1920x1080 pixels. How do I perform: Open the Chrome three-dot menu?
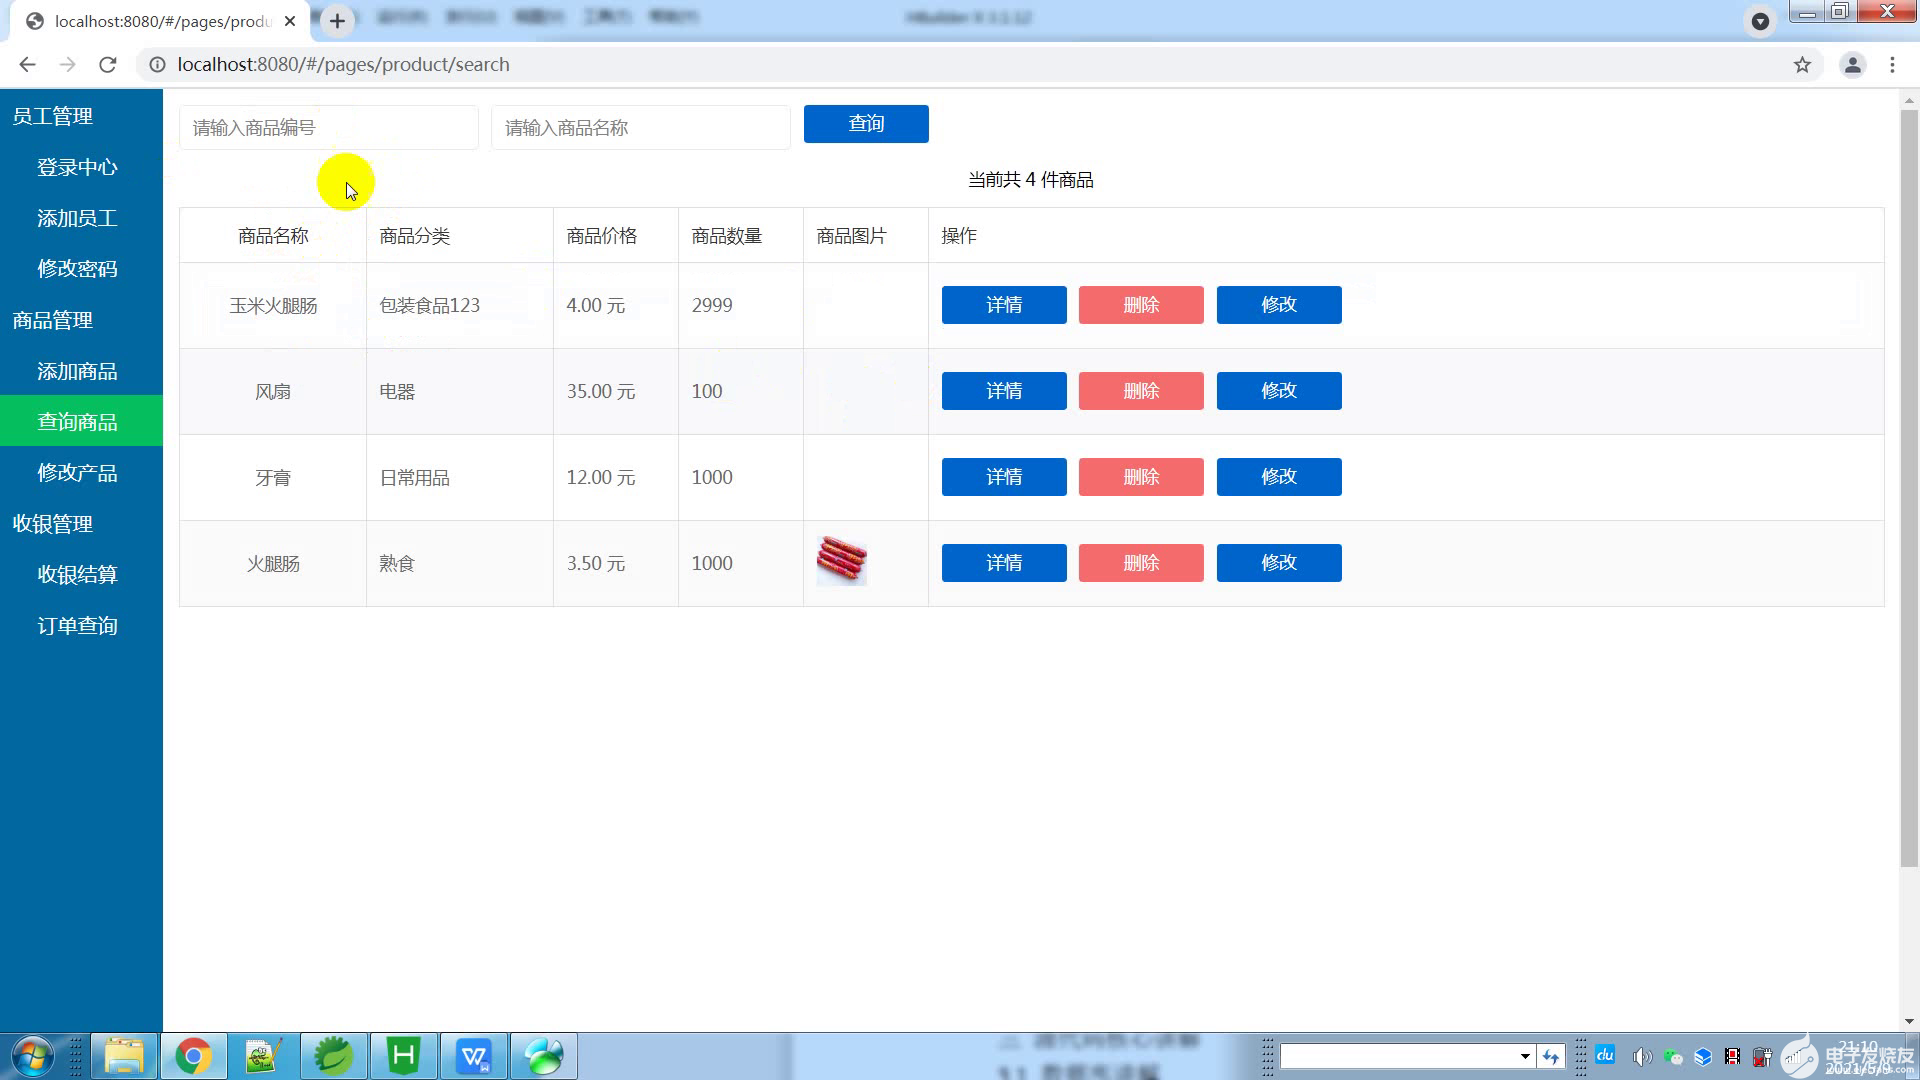1892,65
